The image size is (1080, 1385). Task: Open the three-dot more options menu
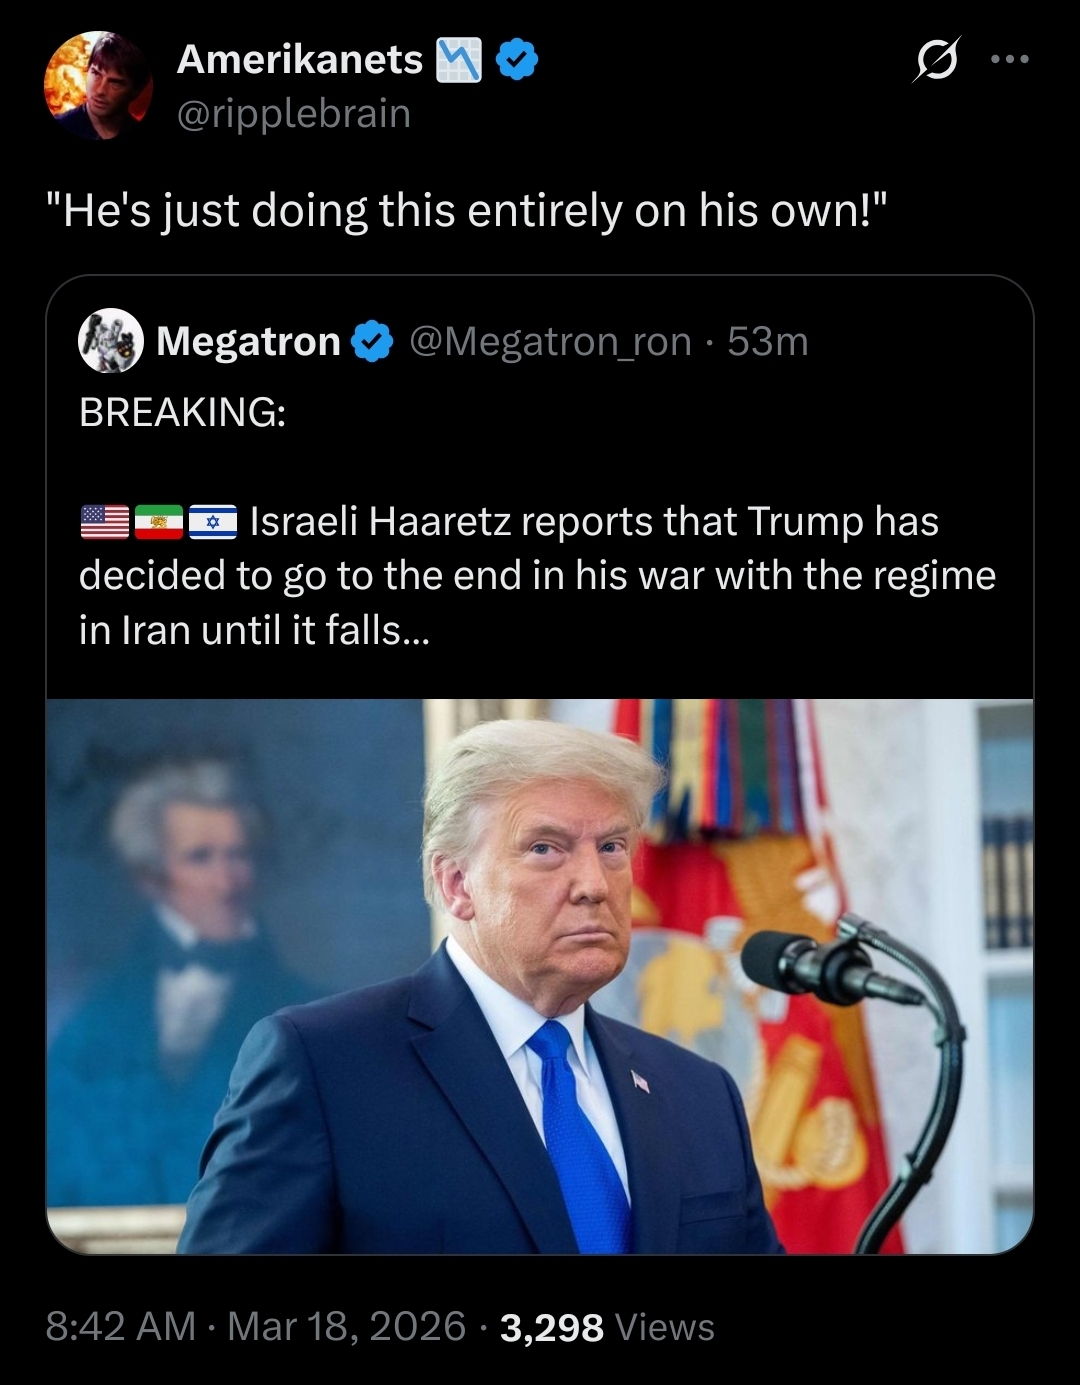[x=1009, y=60]
